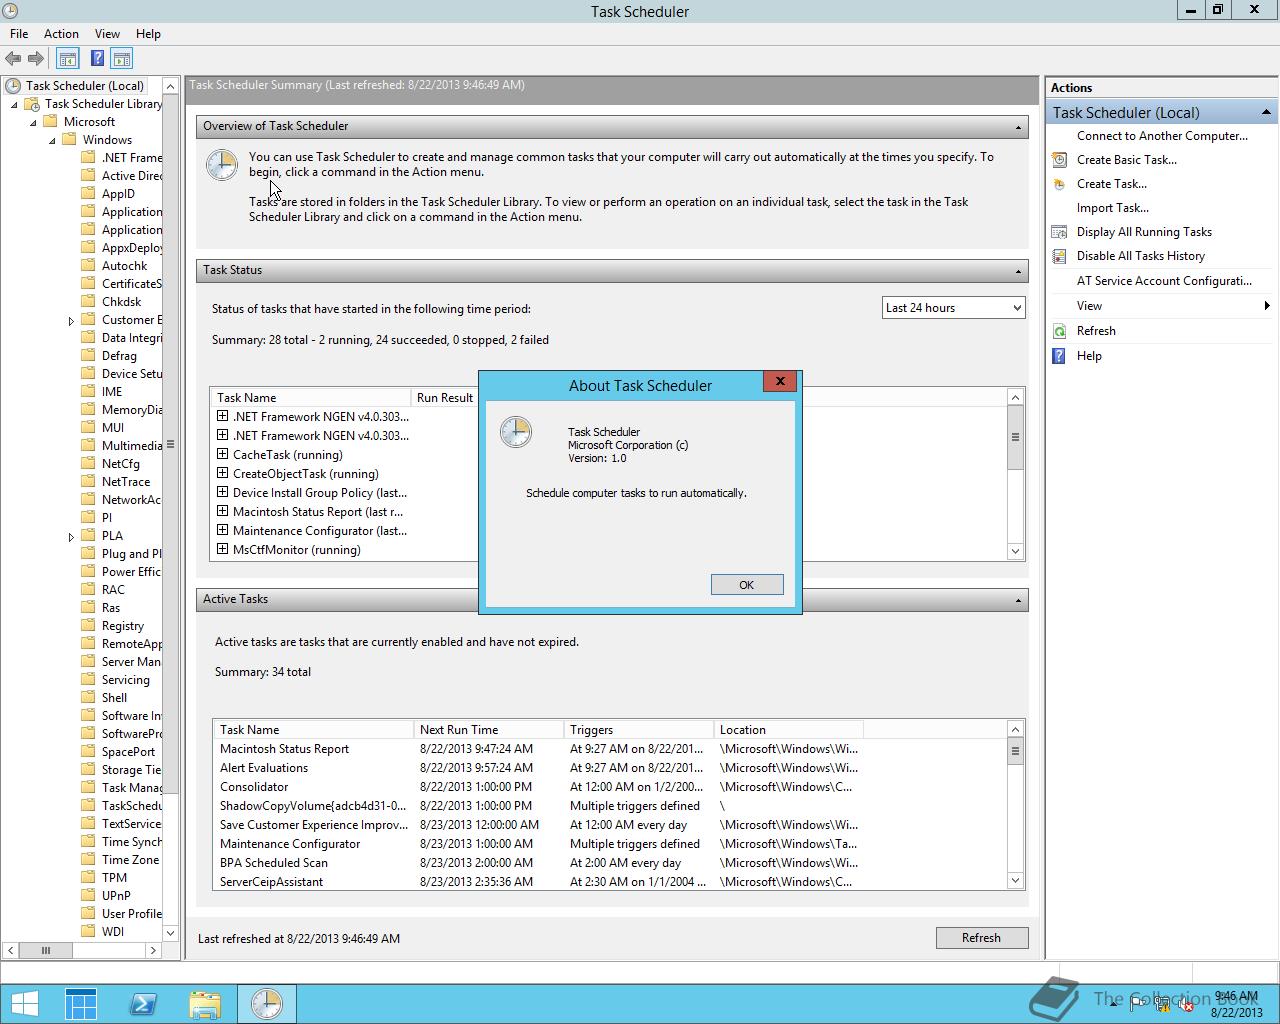Expand the CacheTask (running) row
1280x1024 pixels.
(223, 455)
